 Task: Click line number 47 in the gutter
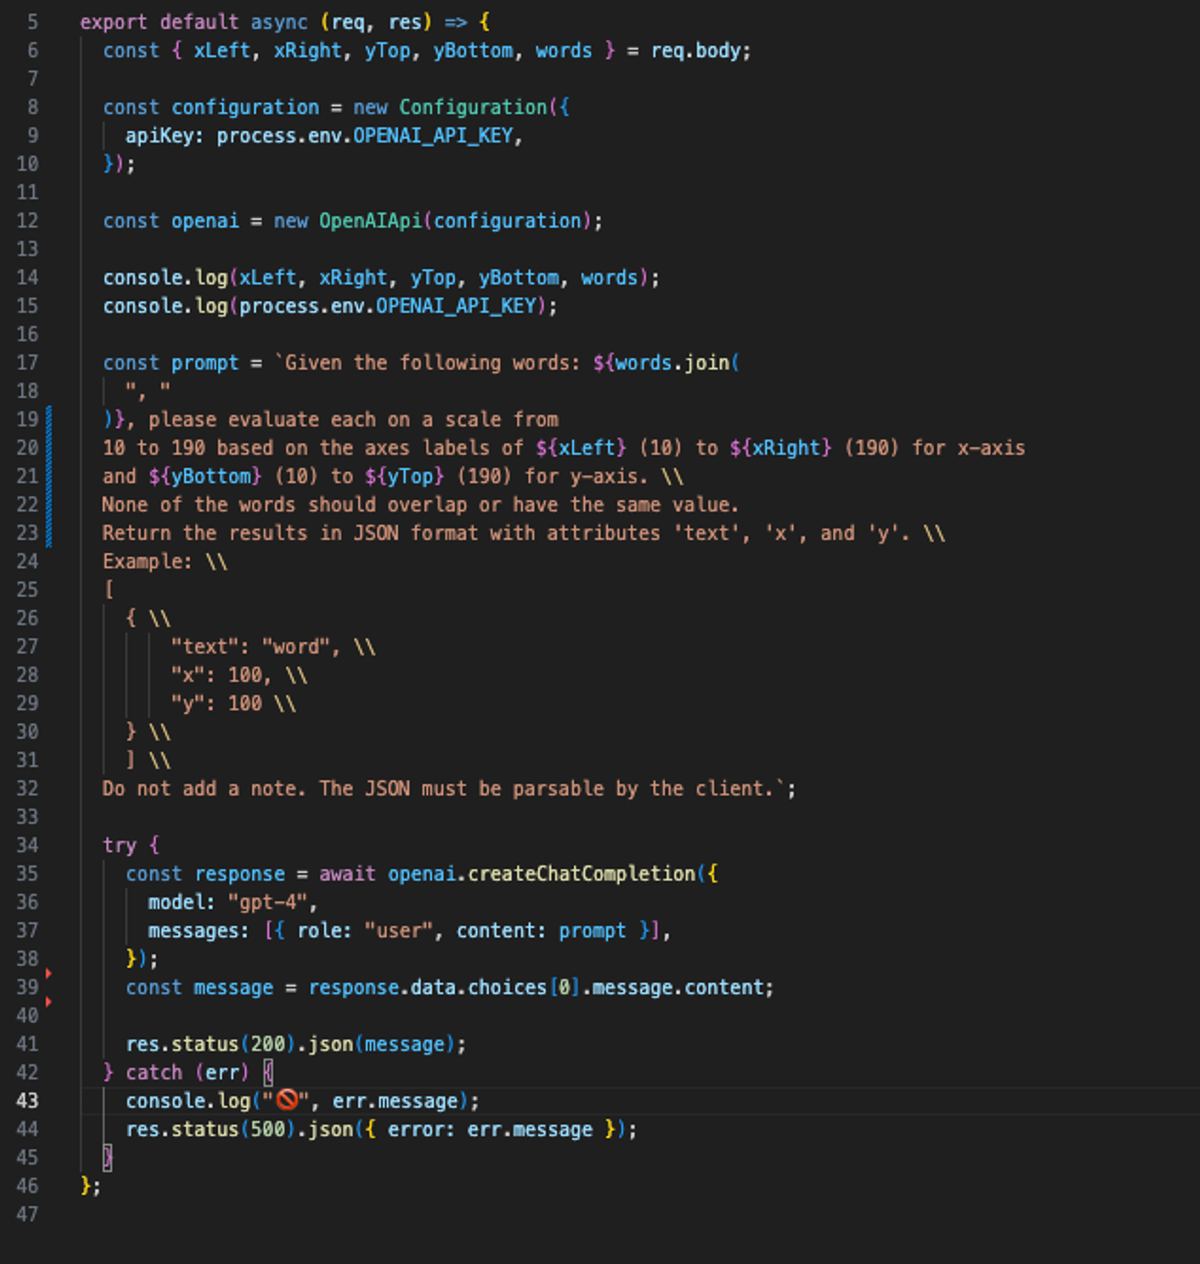coord(27,1214)
